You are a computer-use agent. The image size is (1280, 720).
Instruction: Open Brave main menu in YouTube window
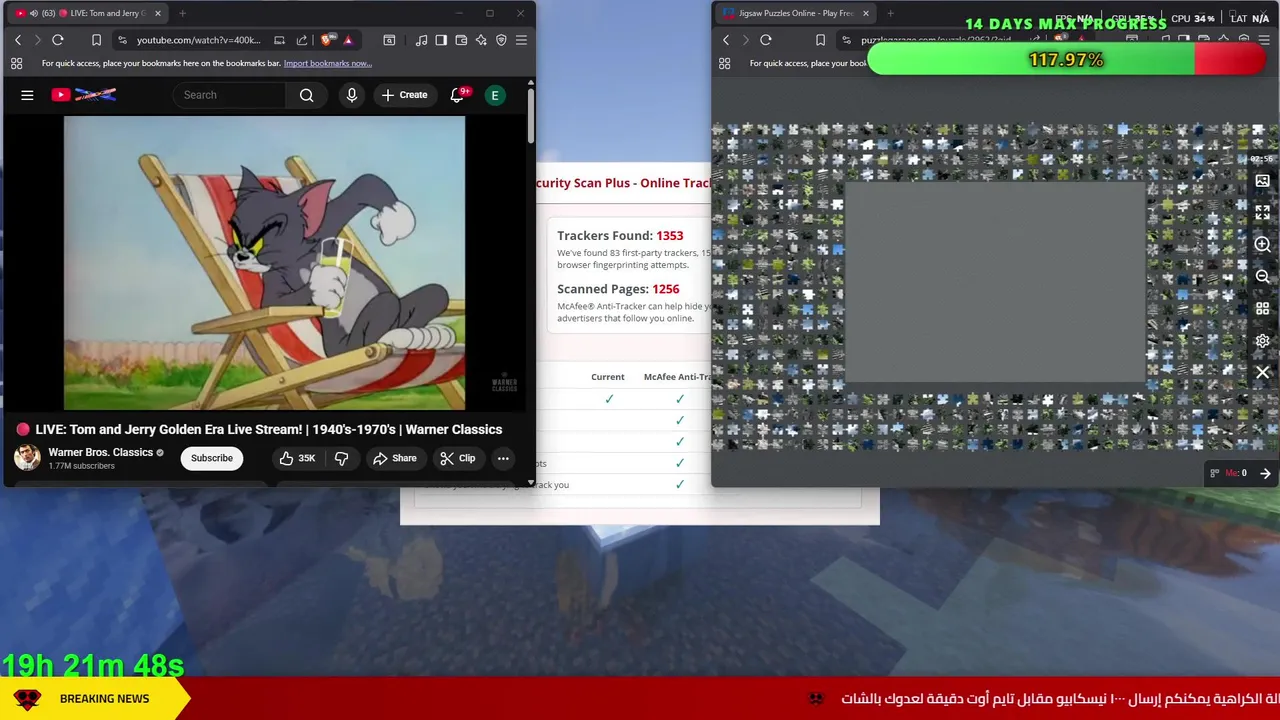point(521,40)
